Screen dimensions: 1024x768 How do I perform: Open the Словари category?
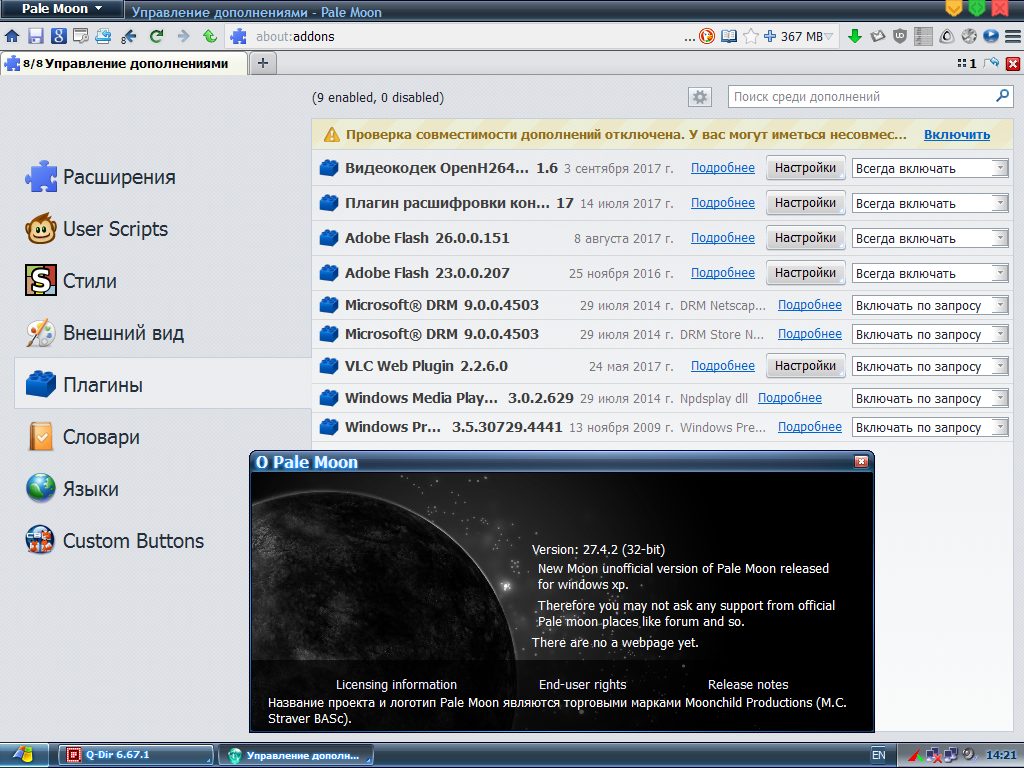[163, 437]
